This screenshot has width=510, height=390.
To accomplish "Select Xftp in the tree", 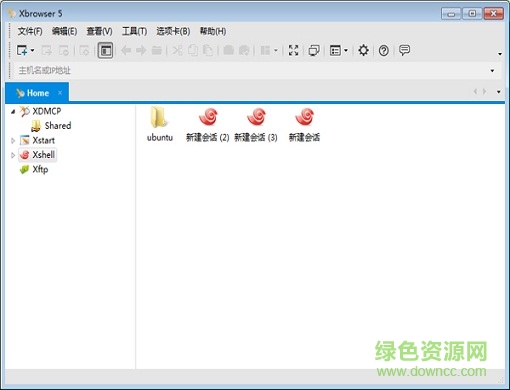I will pos(40,170).
